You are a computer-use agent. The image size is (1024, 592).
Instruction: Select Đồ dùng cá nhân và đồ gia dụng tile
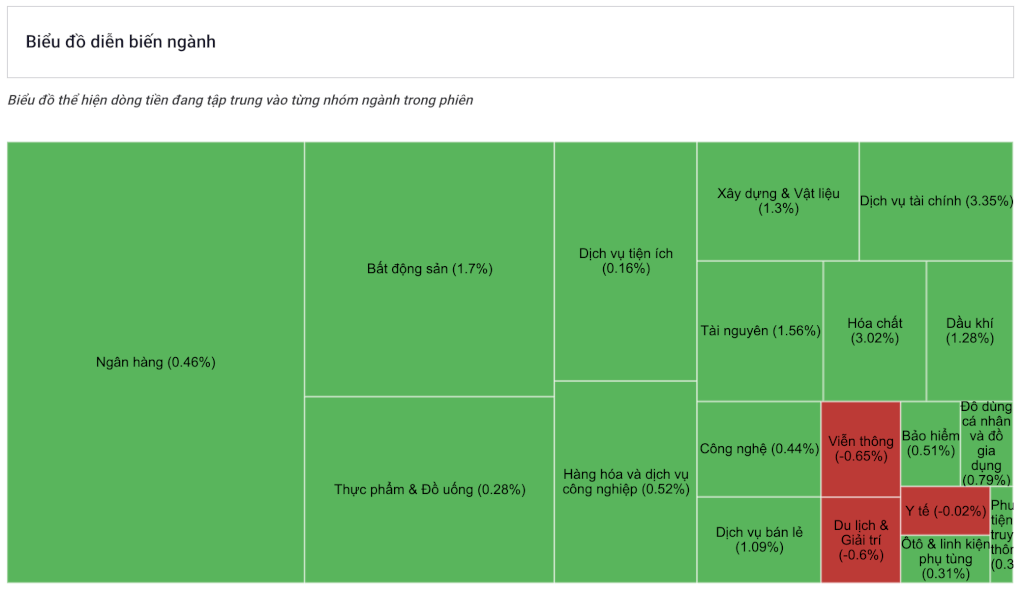[x=986, y=444]
